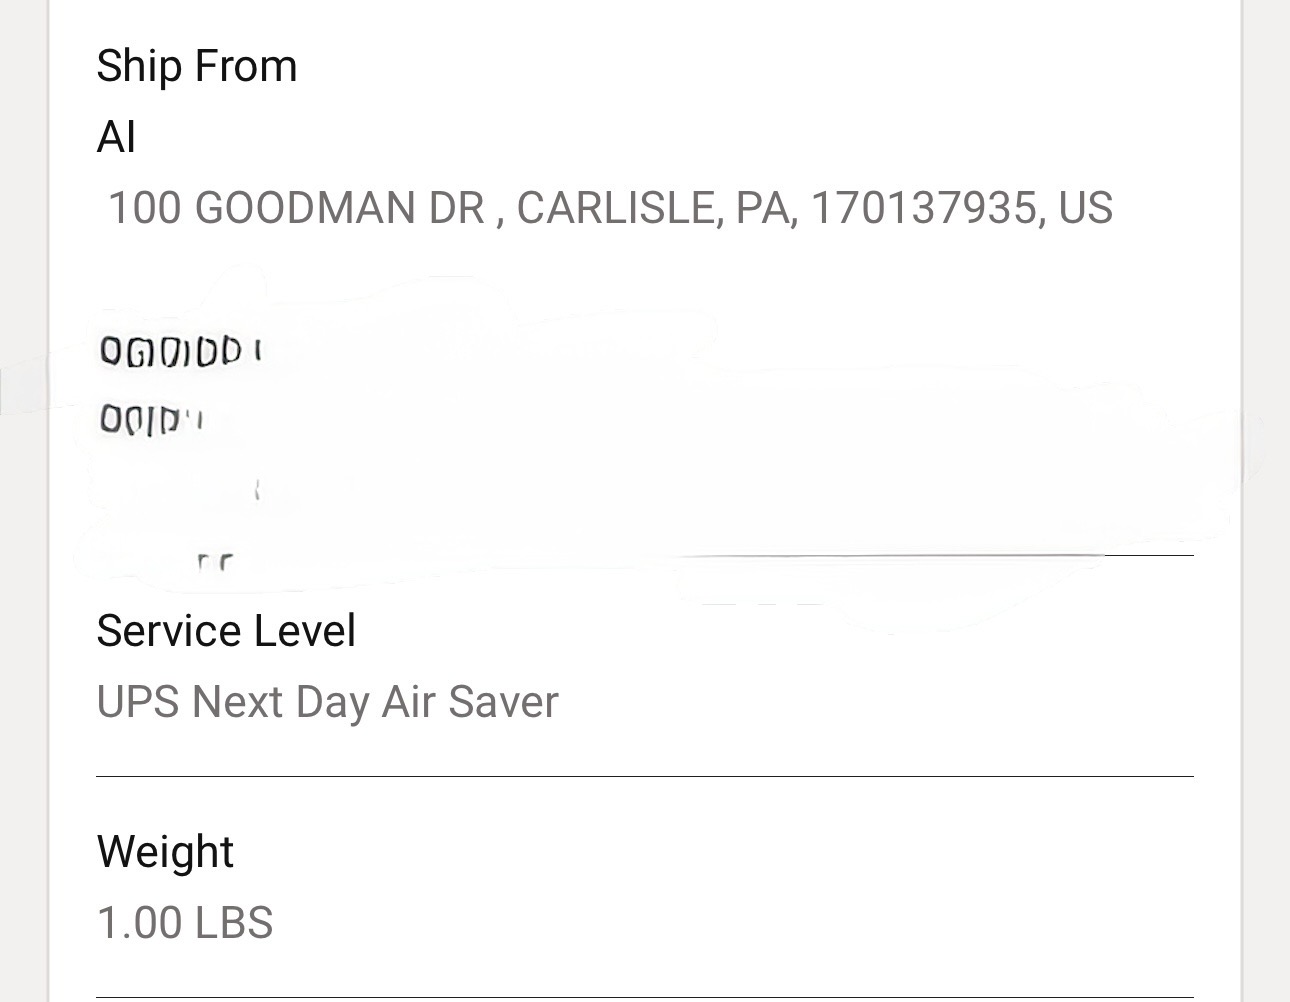The width and height of the screenshot is (1290, 1002).
Task: Select the 1.00 LBS weight value
Action: click(x=184, y=923)
